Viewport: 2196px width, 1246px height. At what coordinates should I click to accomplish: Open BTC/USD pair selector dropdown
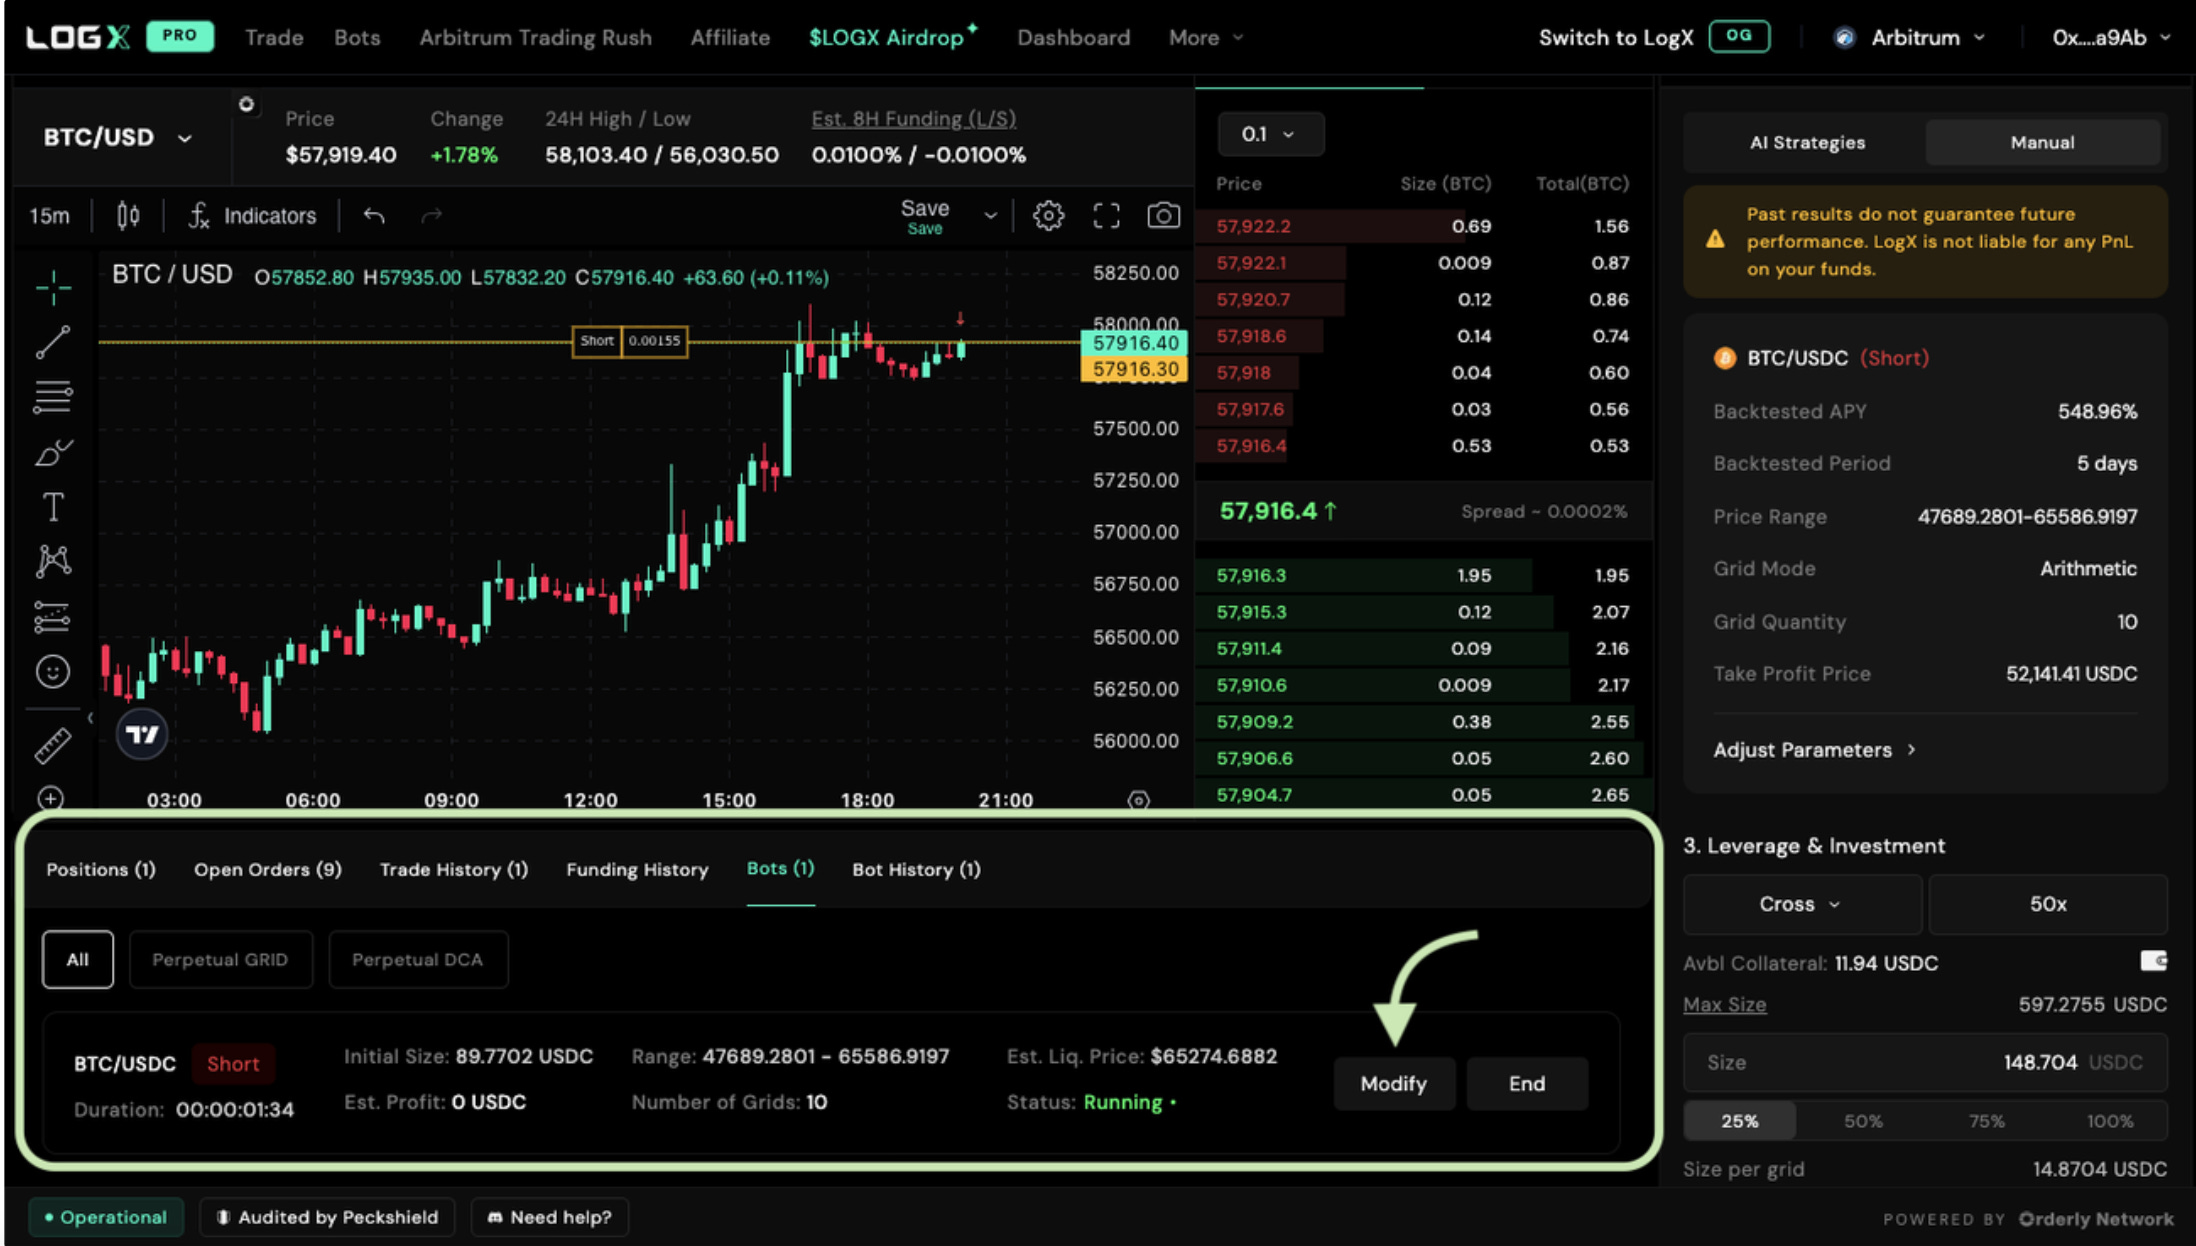(117, 137)
